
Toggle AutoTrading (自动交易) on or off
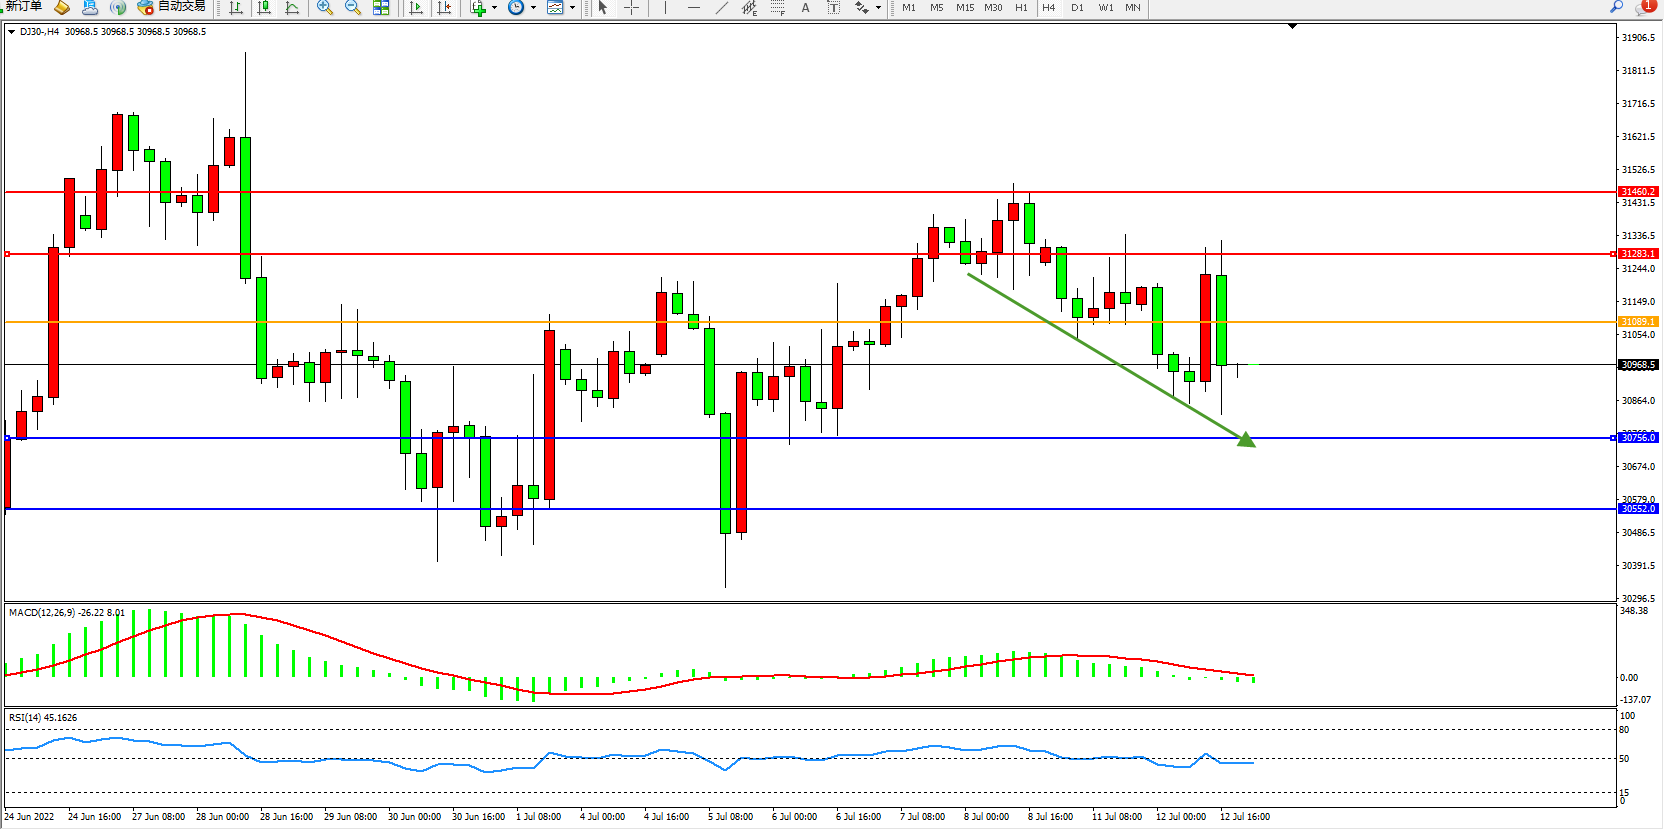pos(172,7)
